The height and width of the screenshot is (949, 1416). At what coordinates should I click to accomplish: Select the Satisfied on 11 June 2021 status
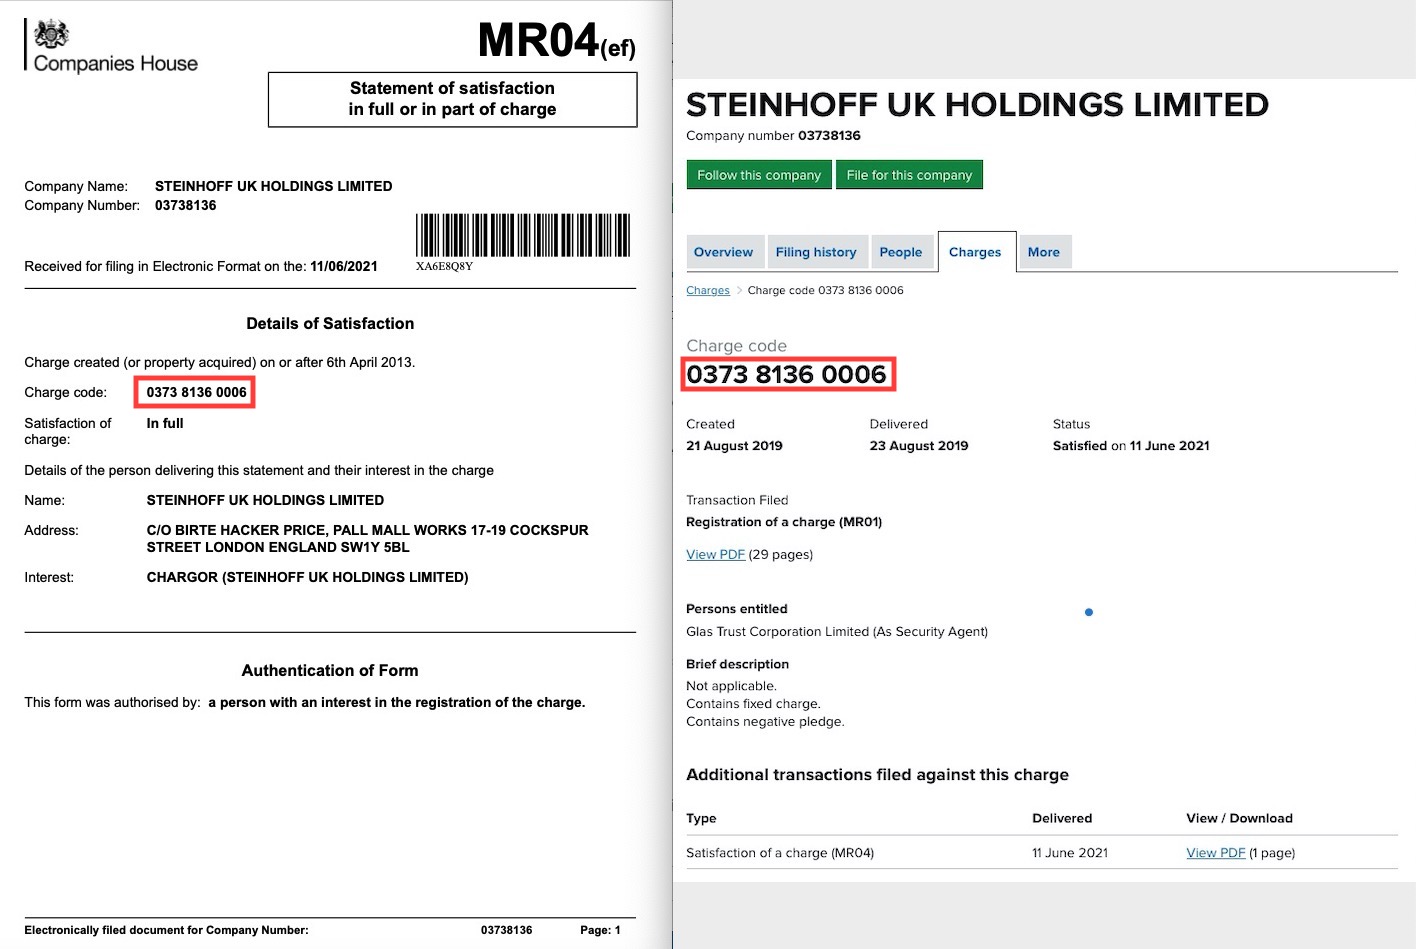[1131, 445]
